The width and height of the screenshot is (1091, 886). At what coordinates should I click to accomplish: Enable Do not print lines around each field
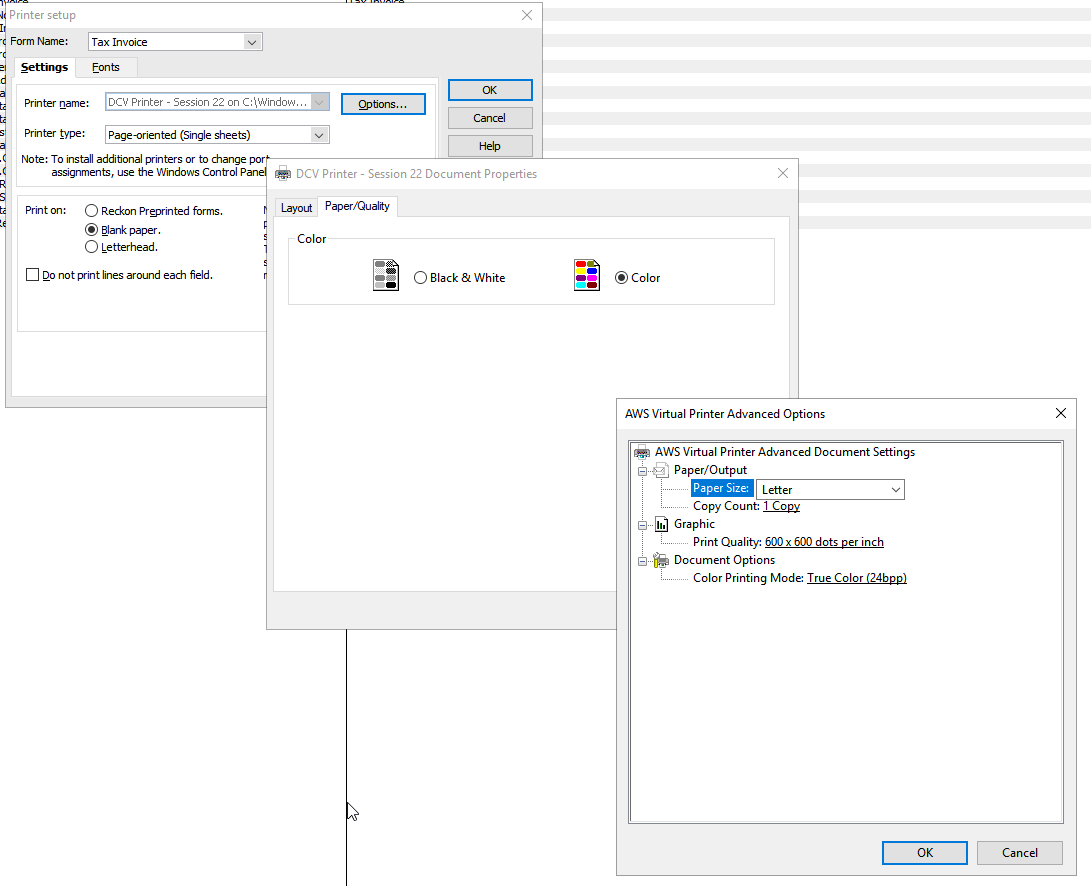[x=32, y=275]
